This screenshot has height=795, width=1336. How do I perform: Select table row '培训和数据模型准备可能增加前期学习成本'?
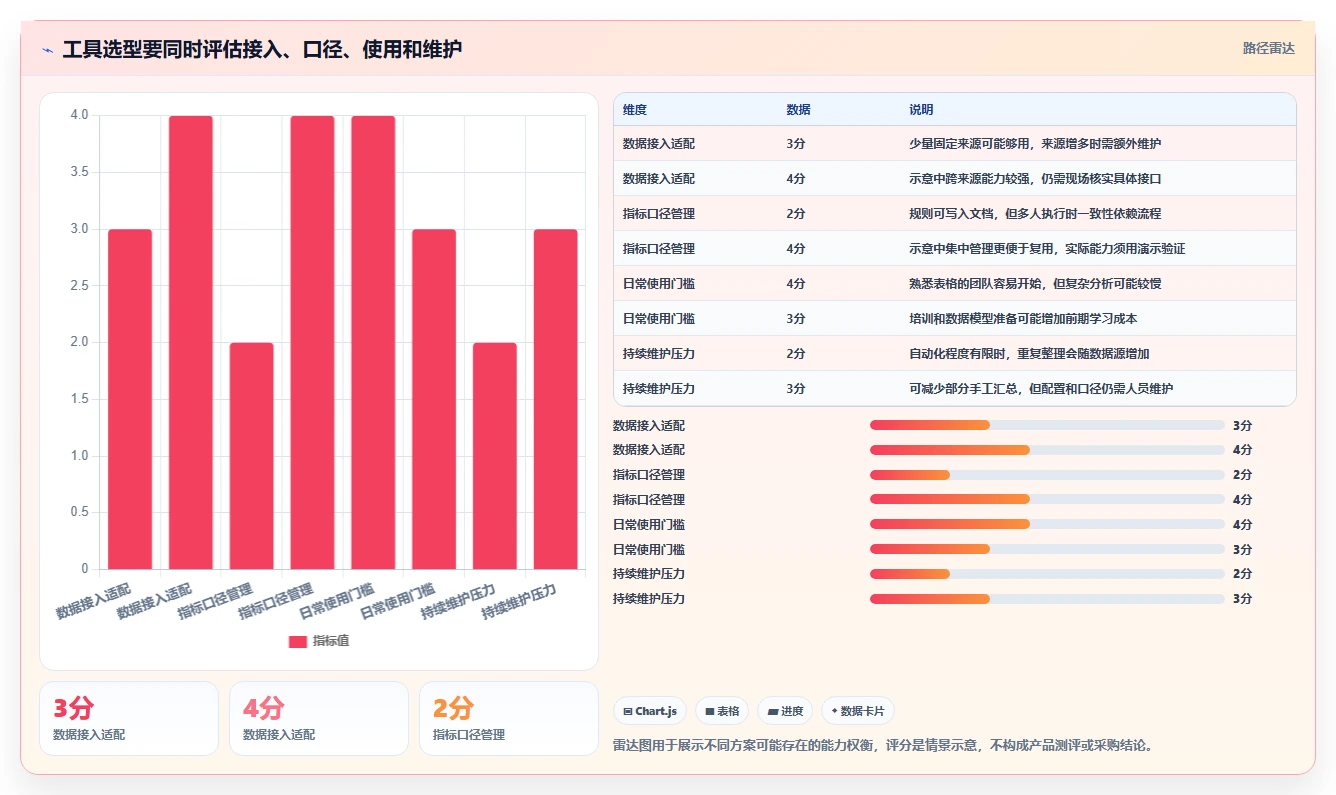click(x=954, y=319)
